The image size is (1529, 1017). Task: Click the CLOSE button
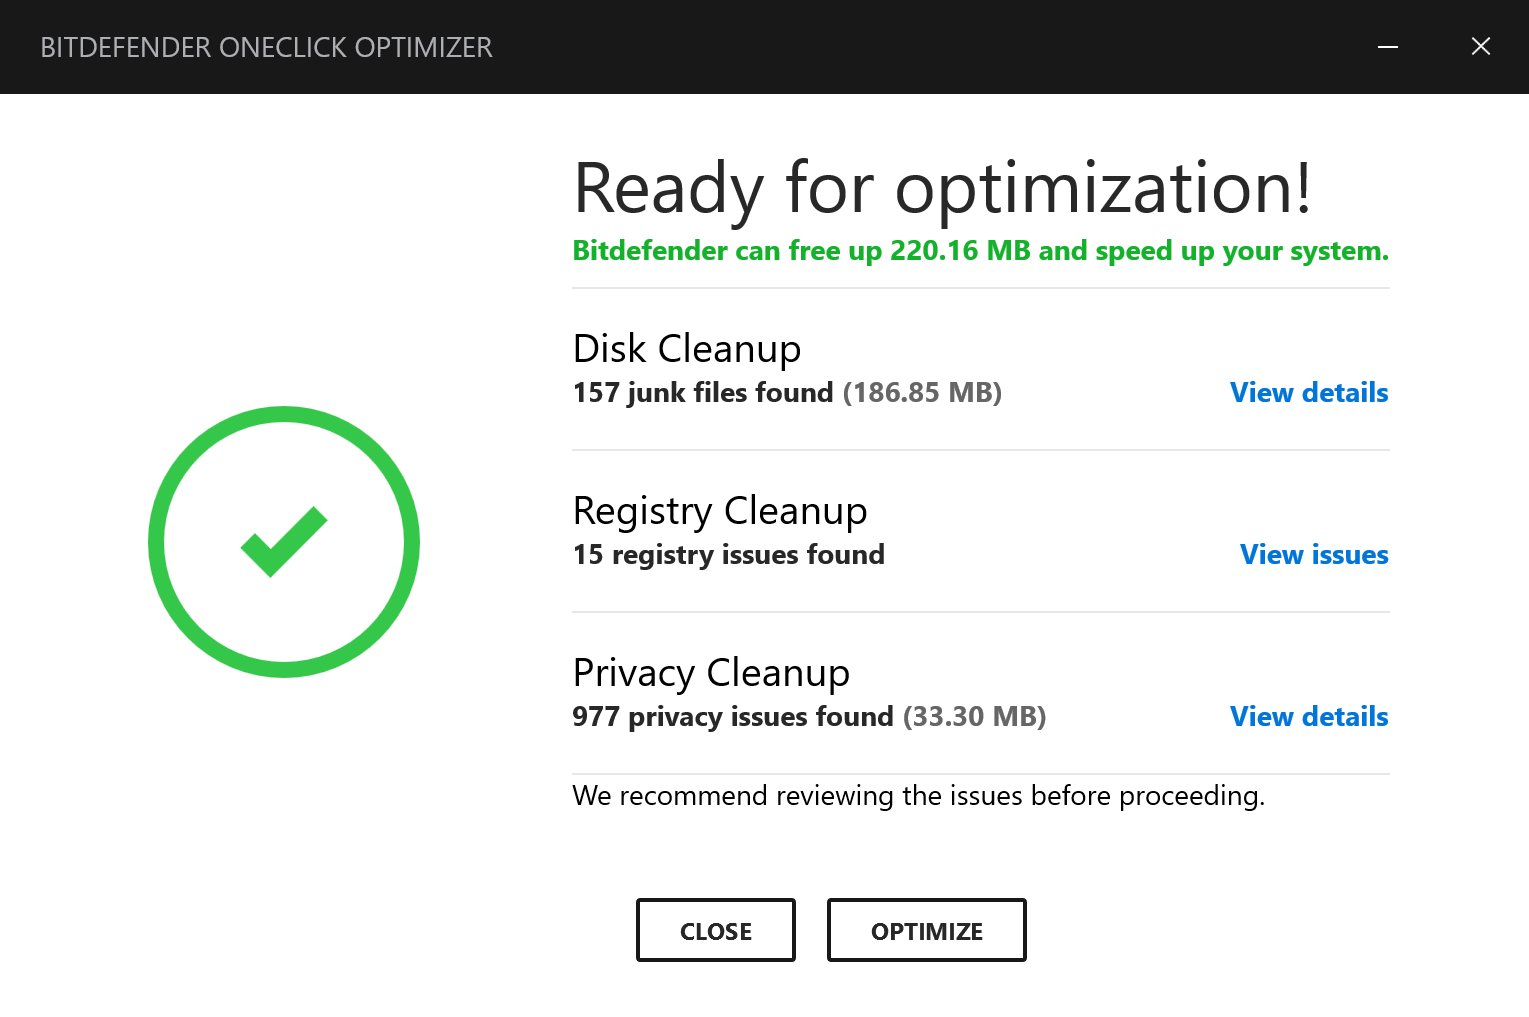pyautogui.click(x=716, y=930)
